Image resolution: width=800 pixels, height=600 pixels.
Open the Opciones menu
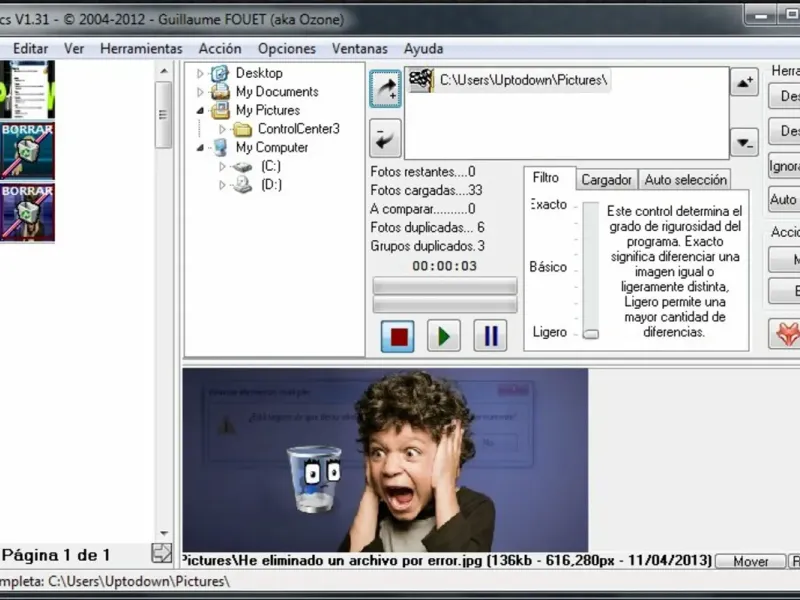tap(287, 49)
